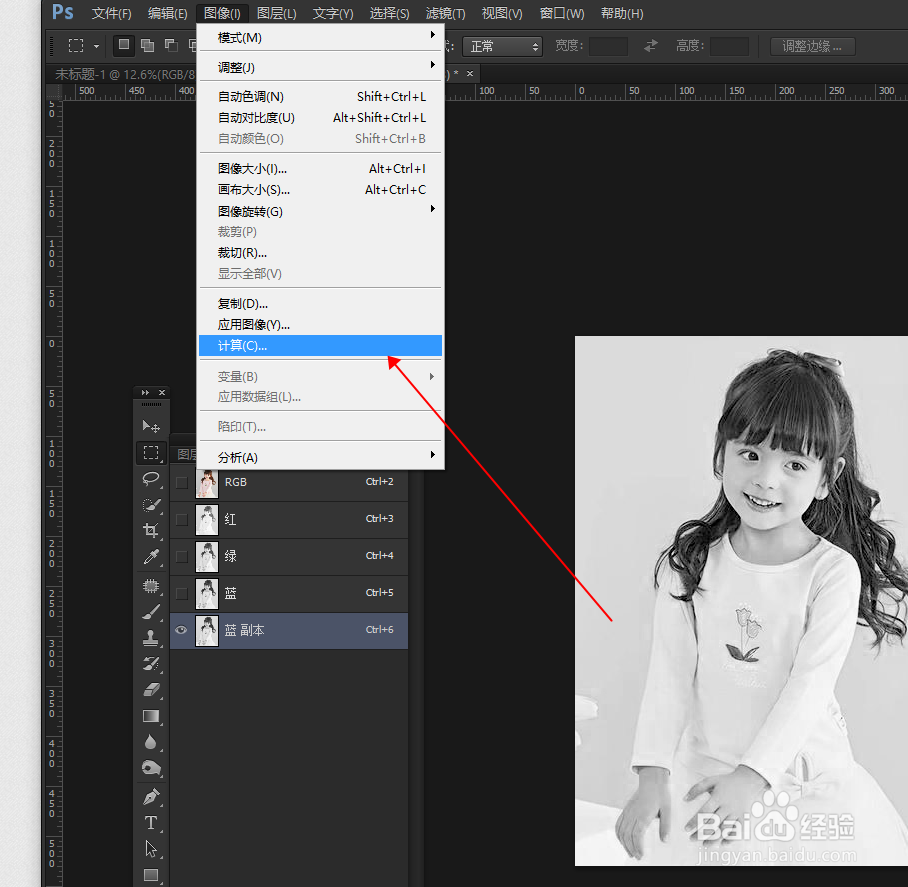Select the Move tool in toolbox
The width and height of the screenshot is (908, 887).
pos(151,426)
